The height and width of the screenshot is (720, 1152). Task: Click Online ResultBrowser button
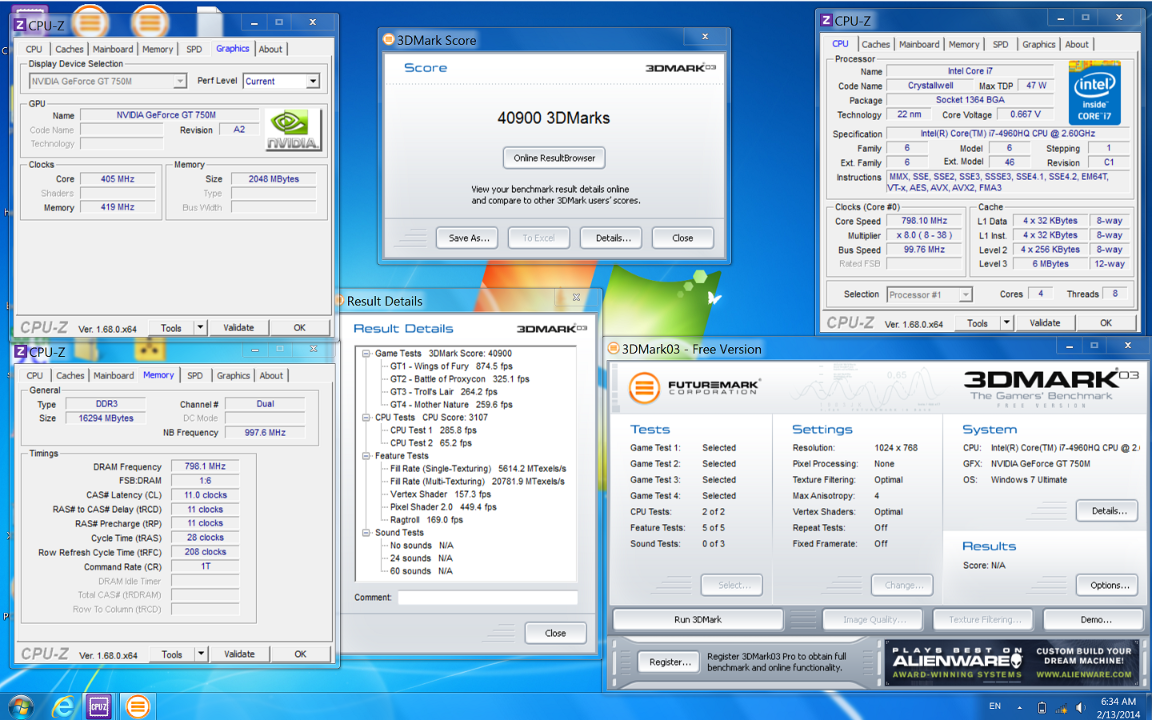554,158
